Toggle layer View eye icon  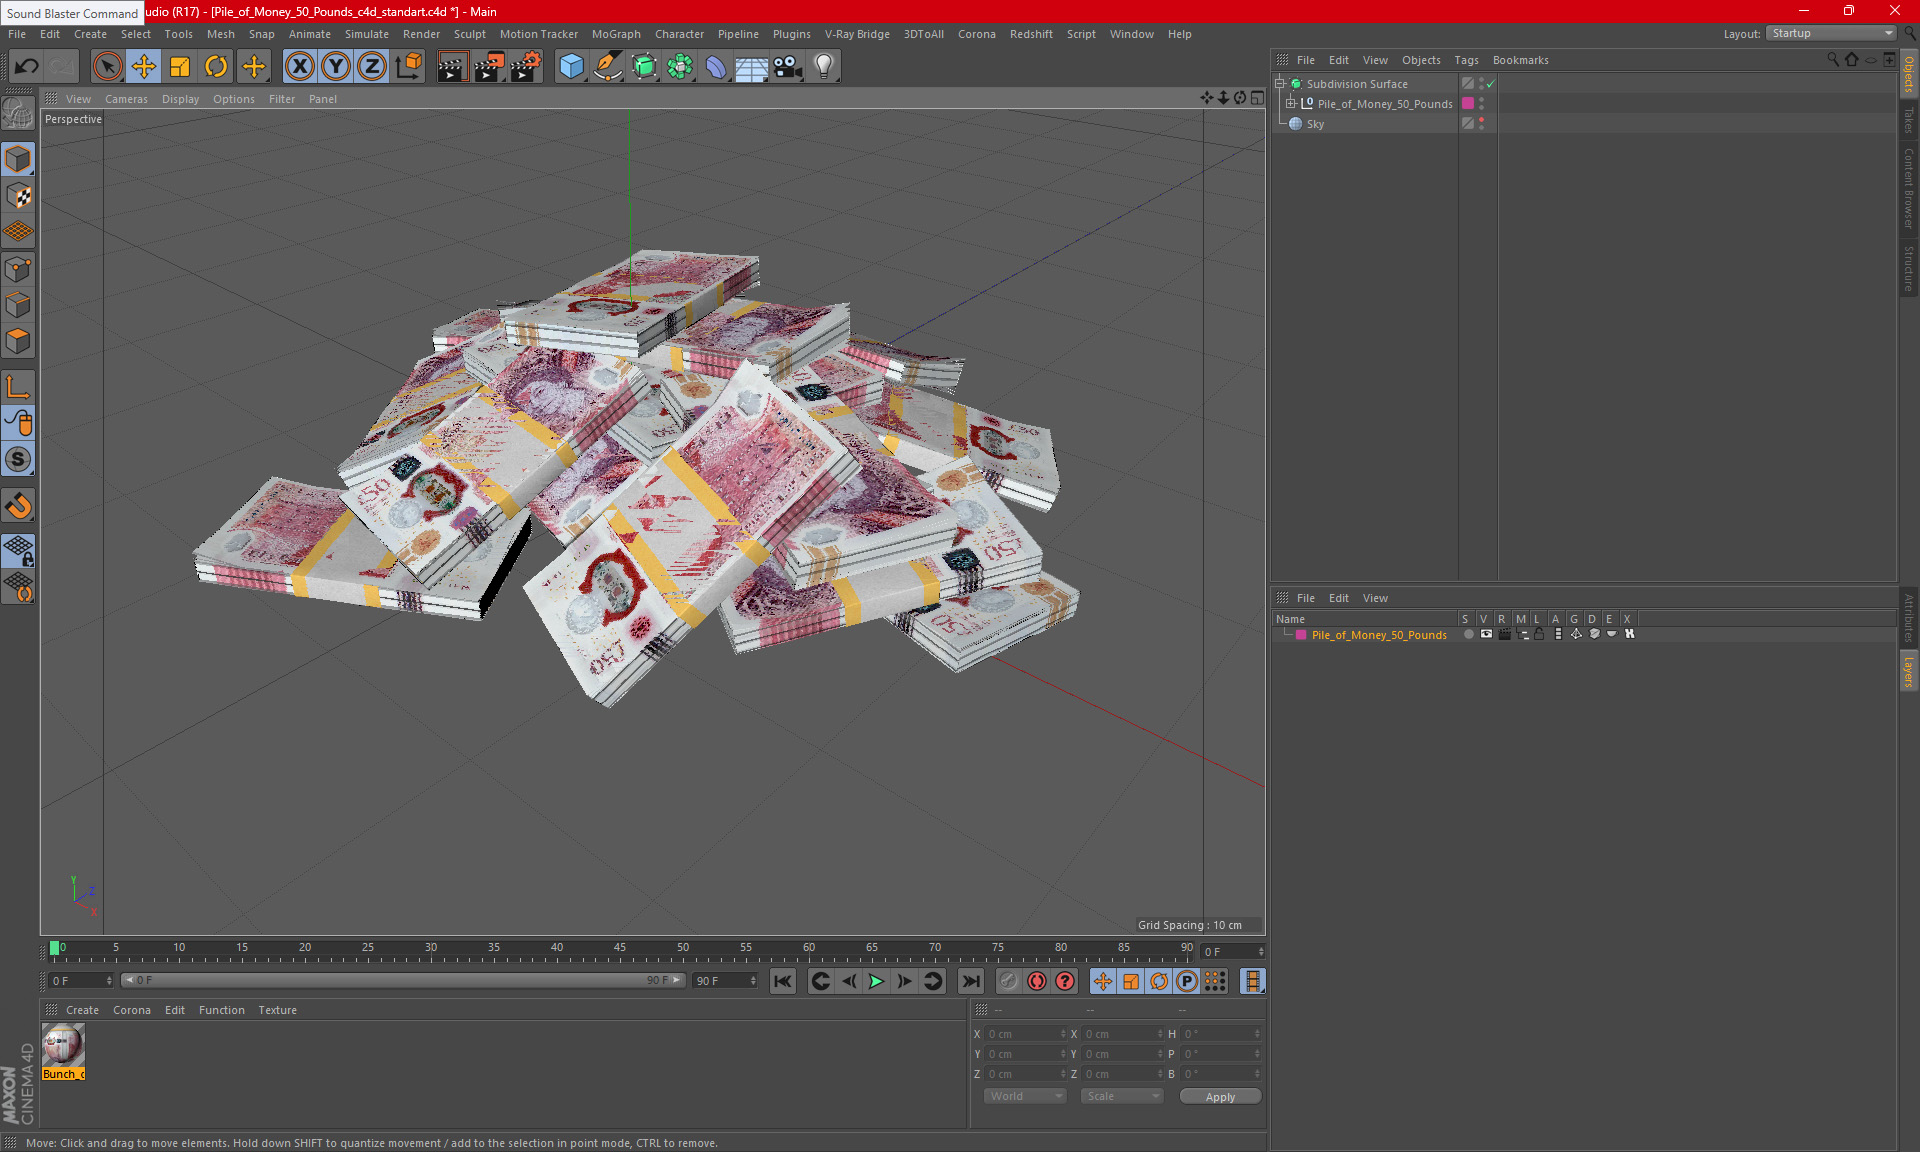pyautogui.click(x=1486, y=634)
